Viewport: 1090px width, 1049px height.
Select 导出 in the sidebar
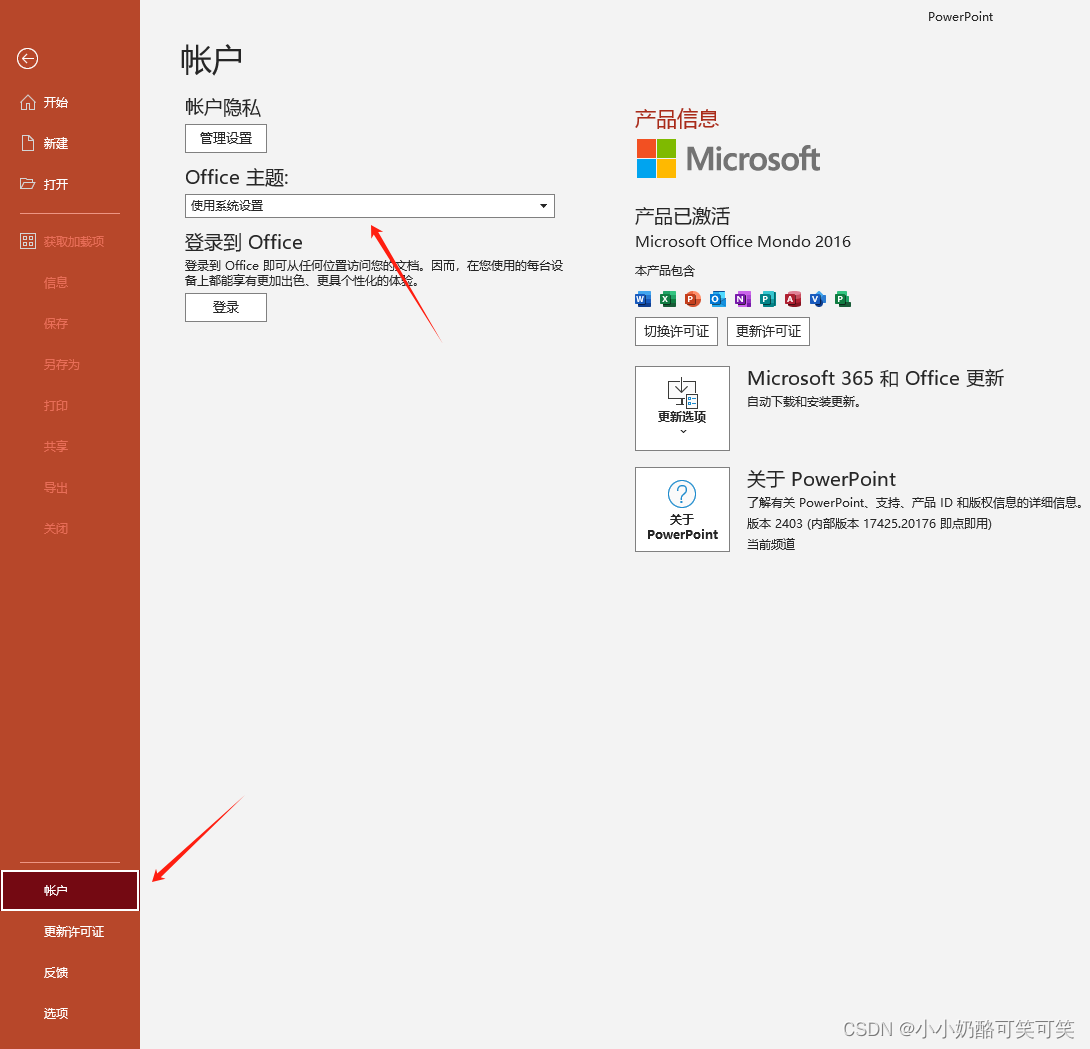[x=70, y=487]
